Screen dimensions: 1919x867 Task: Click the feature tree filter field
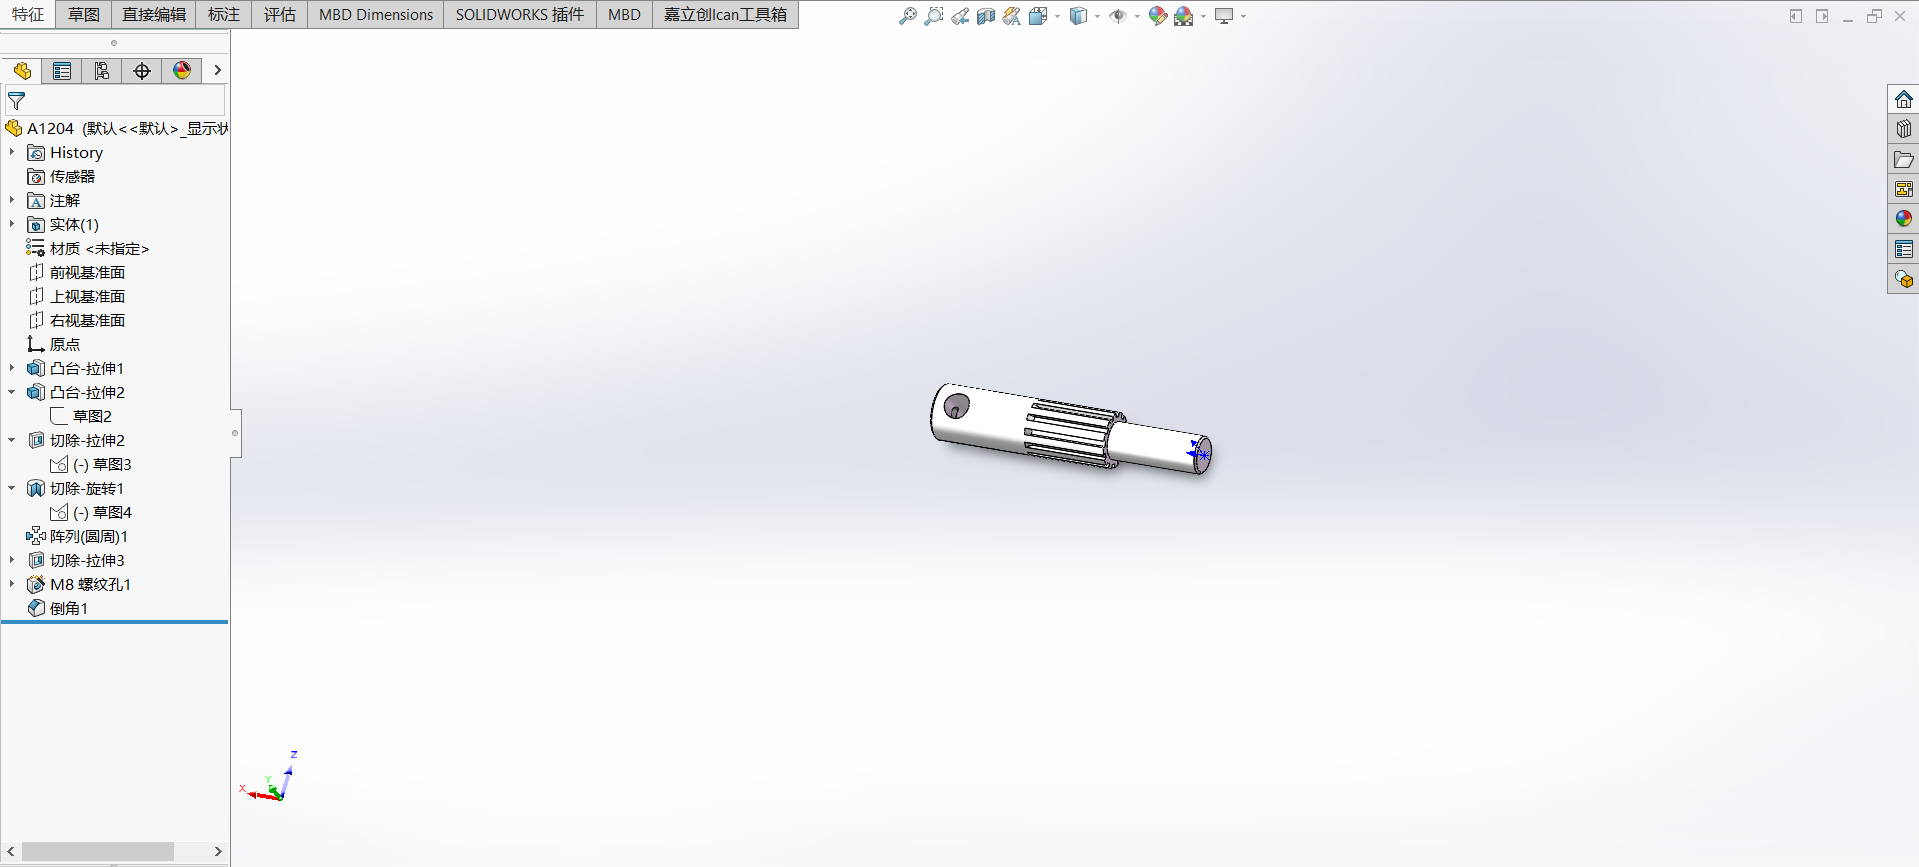115,101
